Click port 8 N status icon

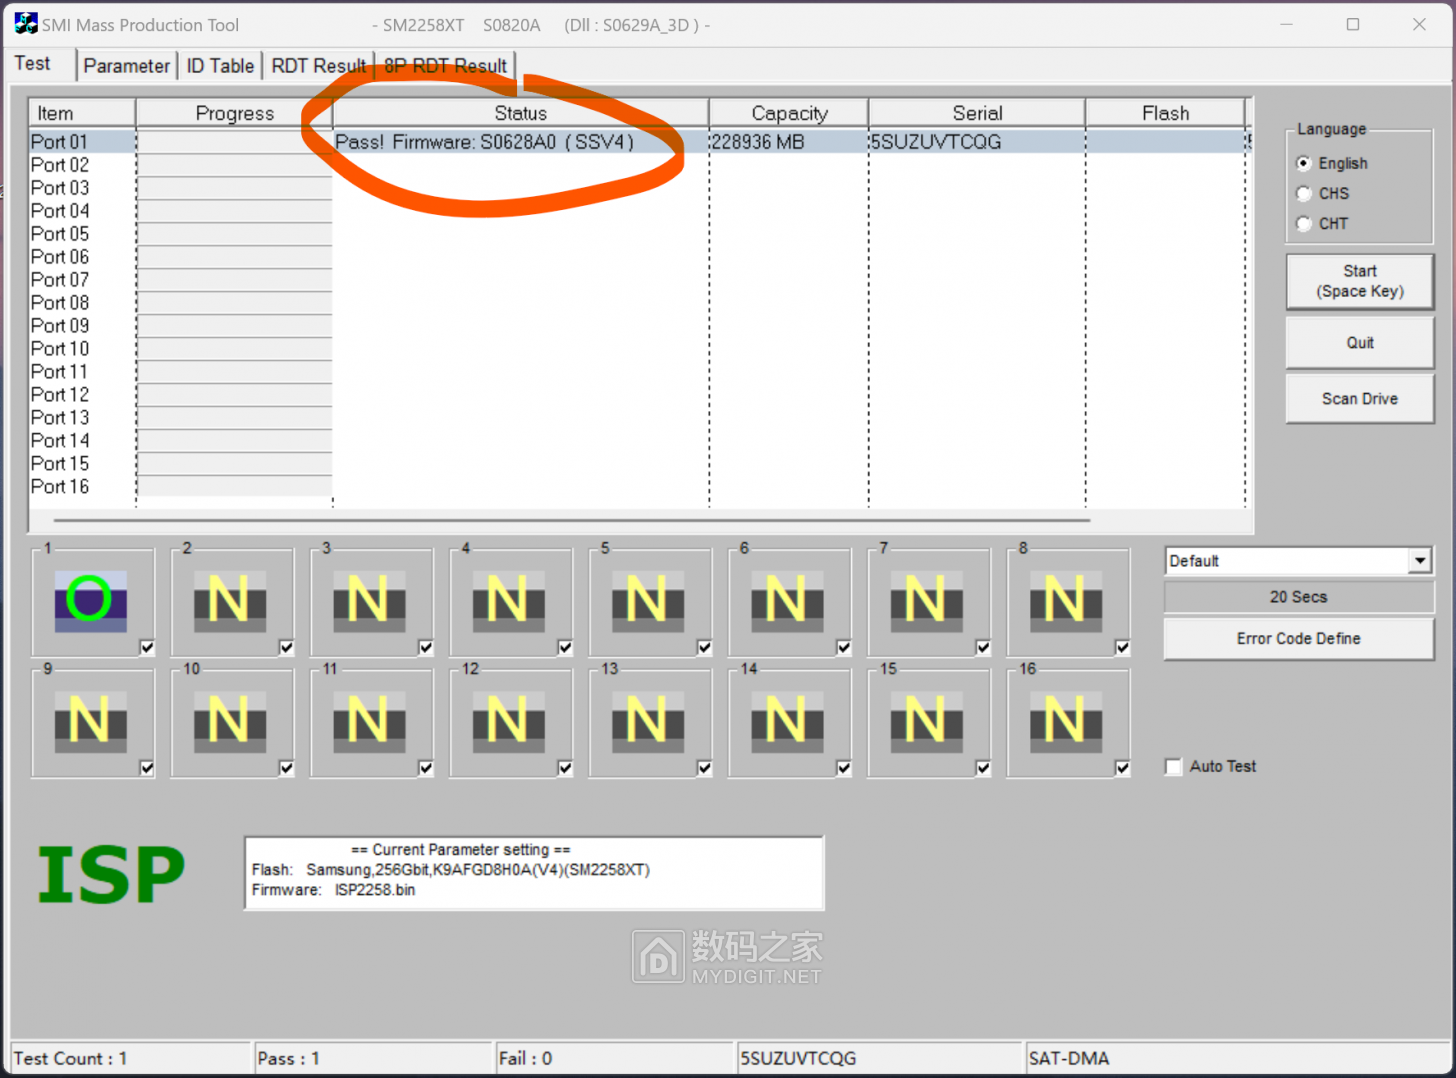(x=1066, y=601)
